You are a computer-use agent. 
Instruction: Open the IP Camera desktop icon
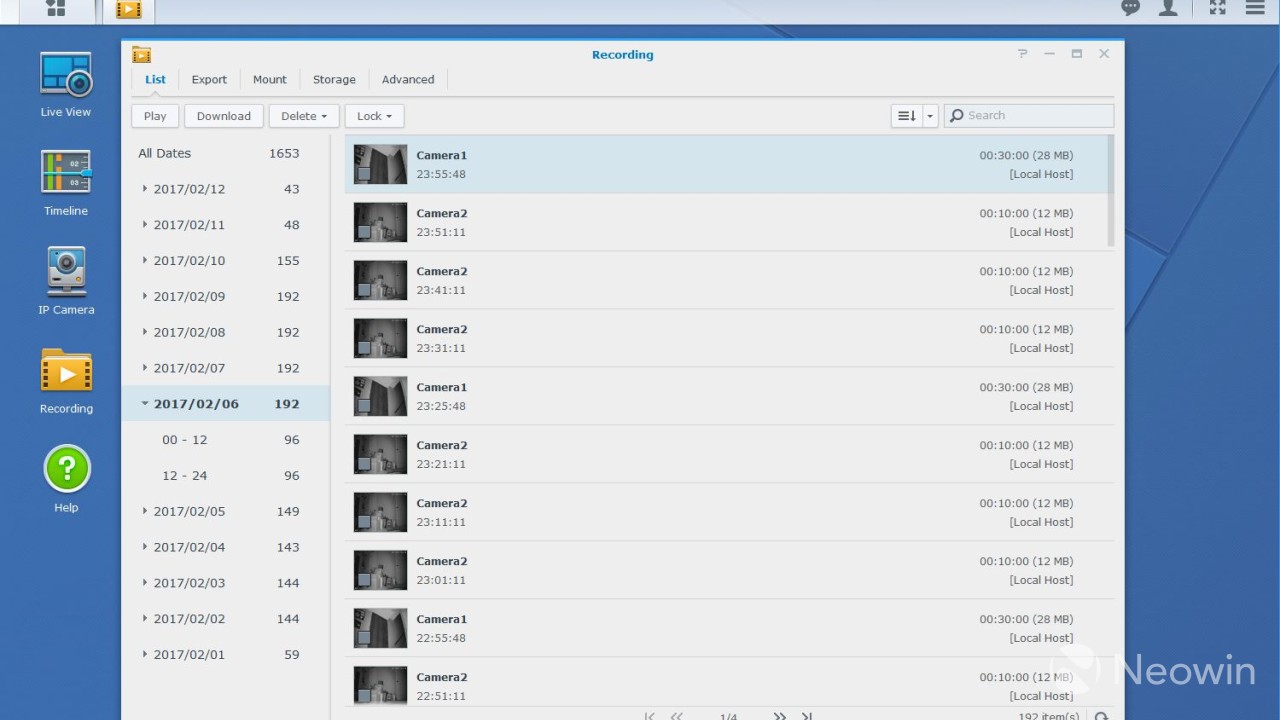[x=66, y=271]
